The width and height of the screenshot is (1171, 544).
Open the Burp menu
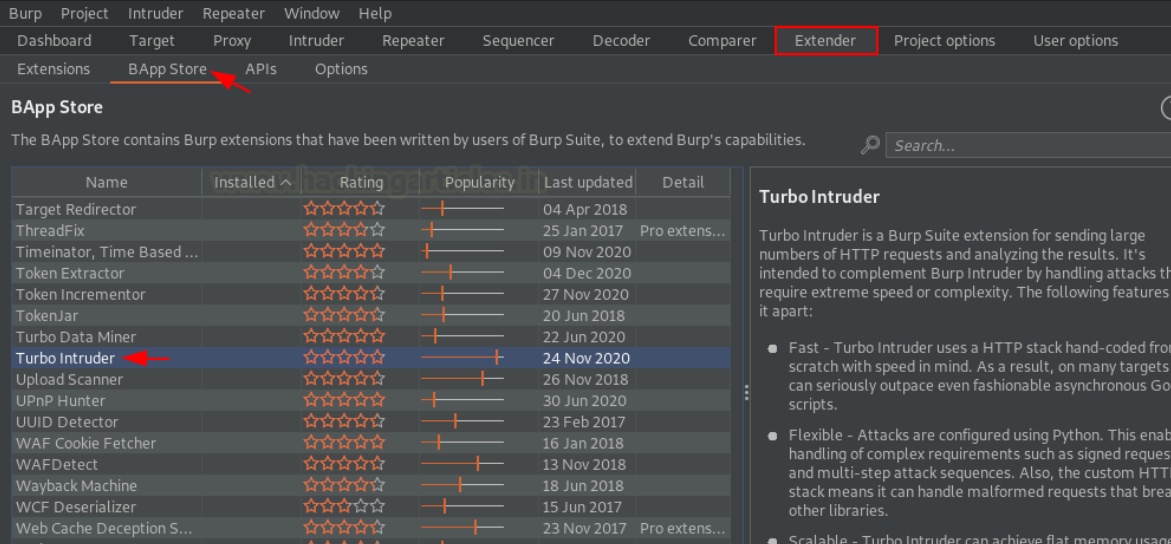click(25, 13)
